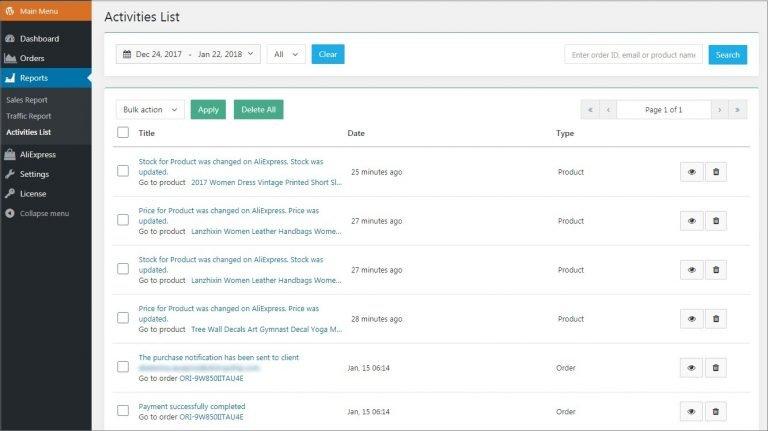Open the Main Menu header
Screen dimensions: 768x431
pos(46,11)
